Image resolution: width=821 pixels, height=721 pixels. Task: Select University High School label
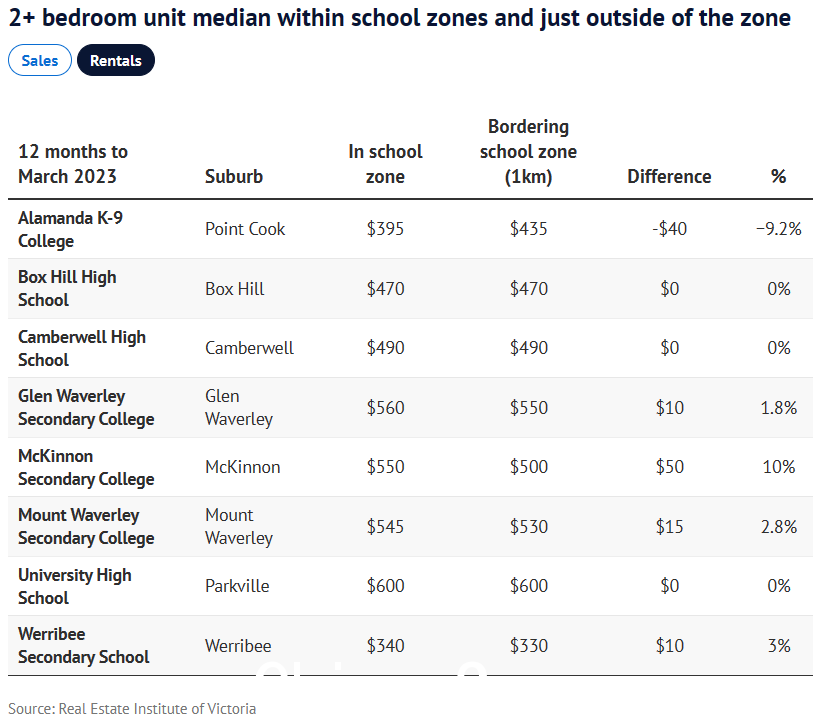coord(75,586)
